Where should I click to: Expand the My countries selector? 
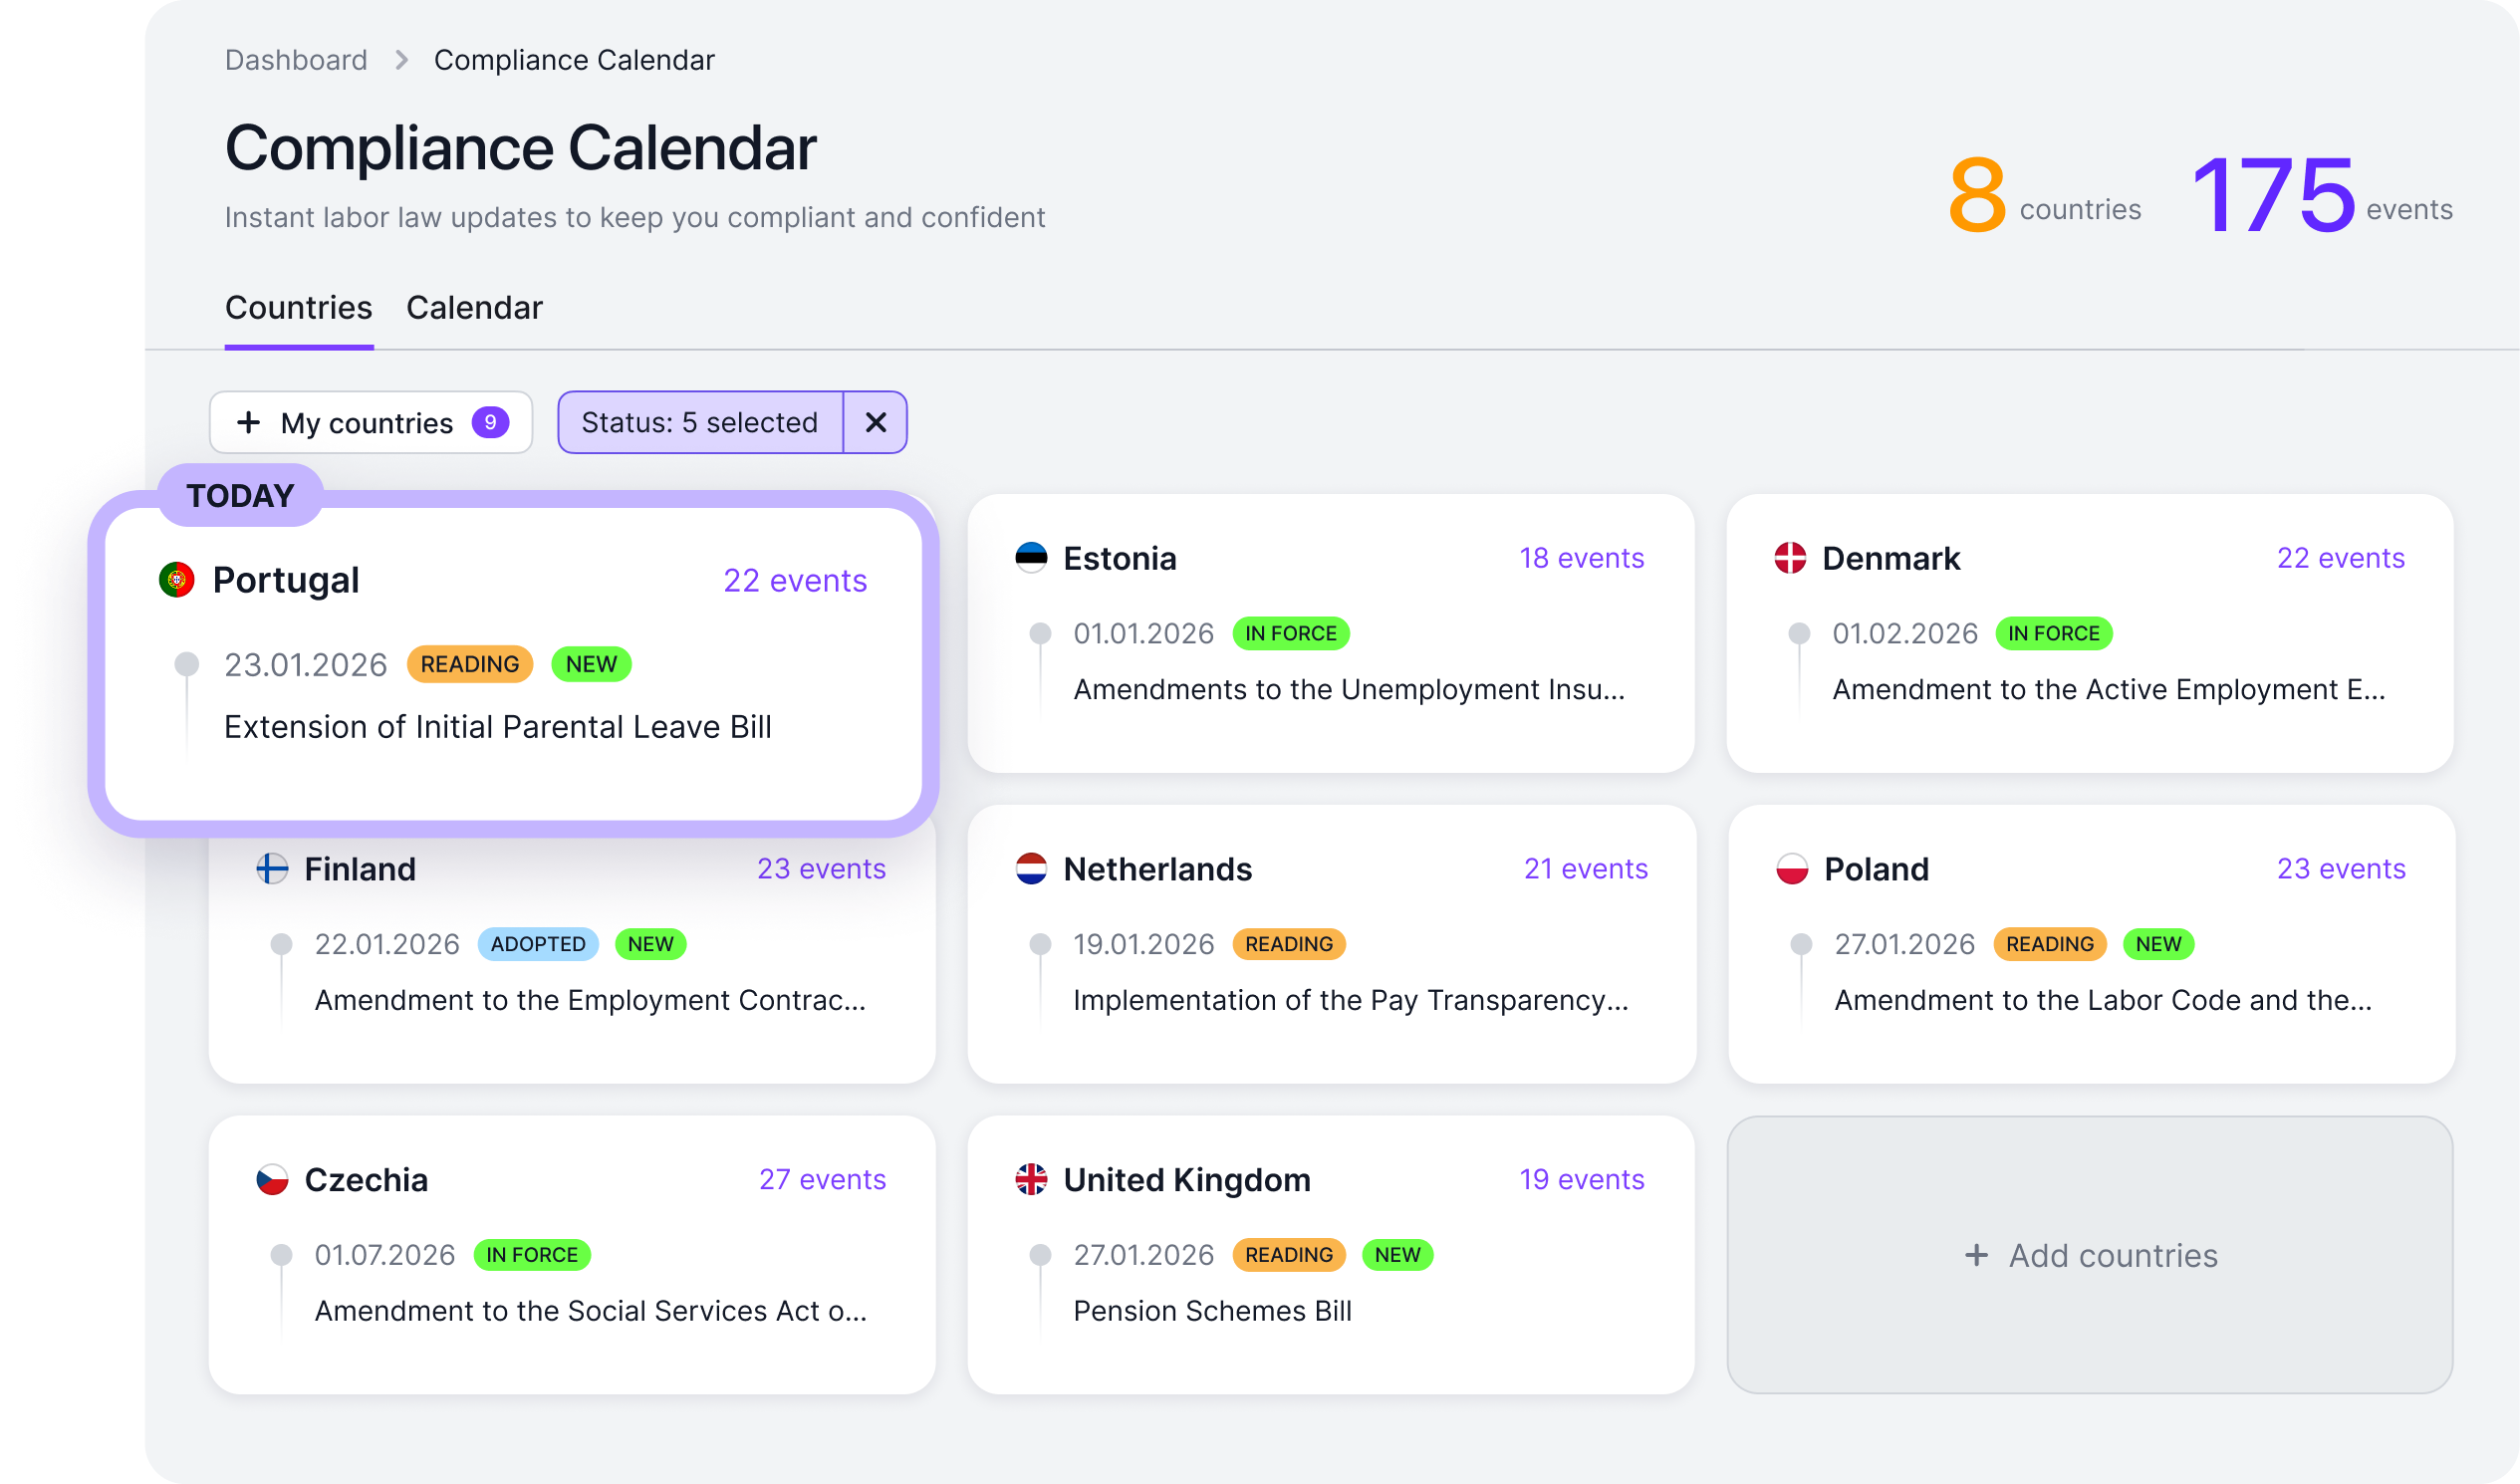click(x=366, y=422)
